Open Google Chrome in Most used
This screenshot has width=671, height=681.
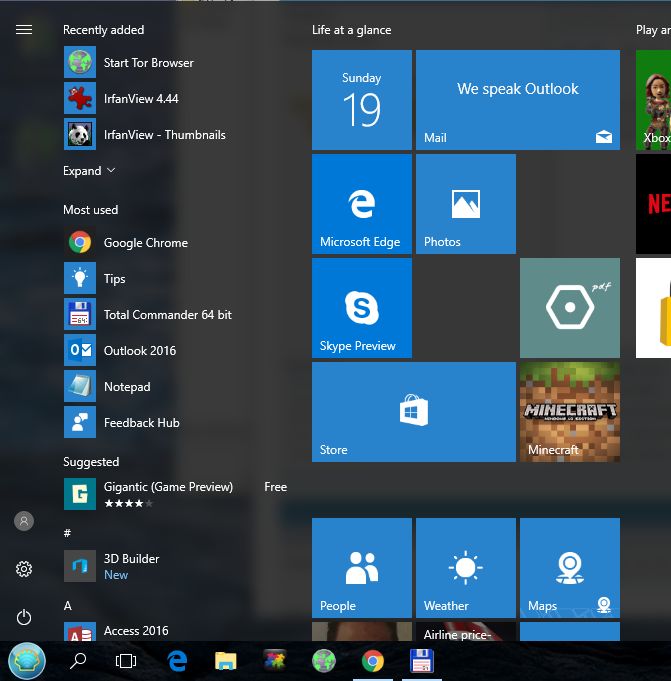tap(145, 243)
